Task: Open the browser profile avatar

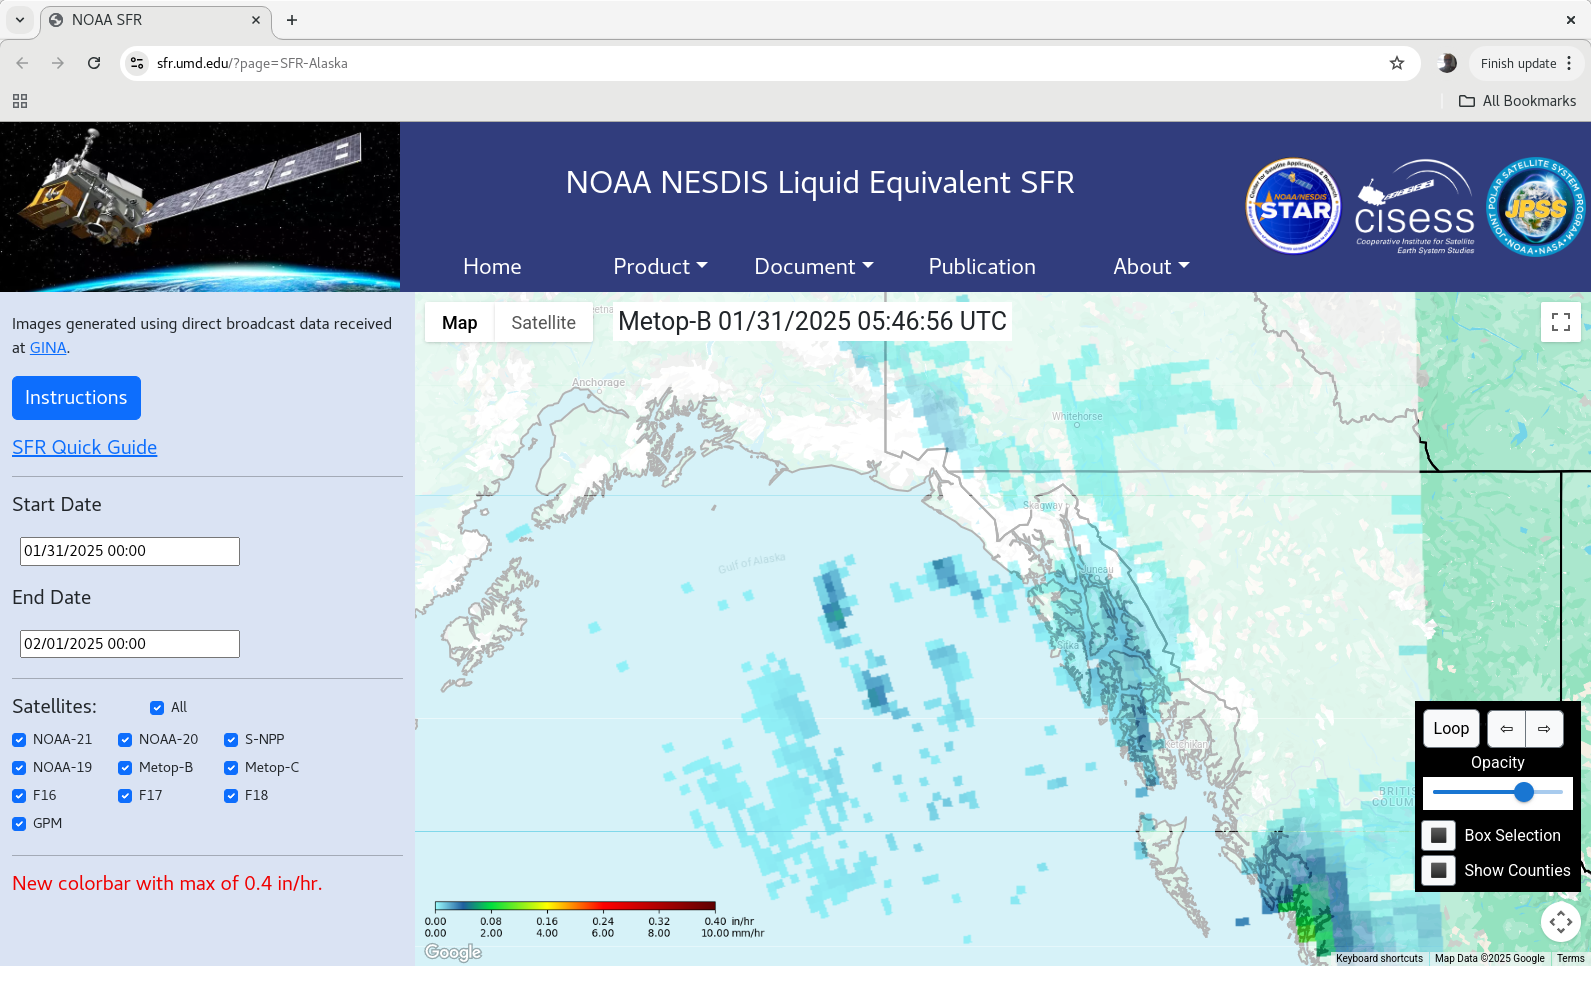Action: 1447,63
